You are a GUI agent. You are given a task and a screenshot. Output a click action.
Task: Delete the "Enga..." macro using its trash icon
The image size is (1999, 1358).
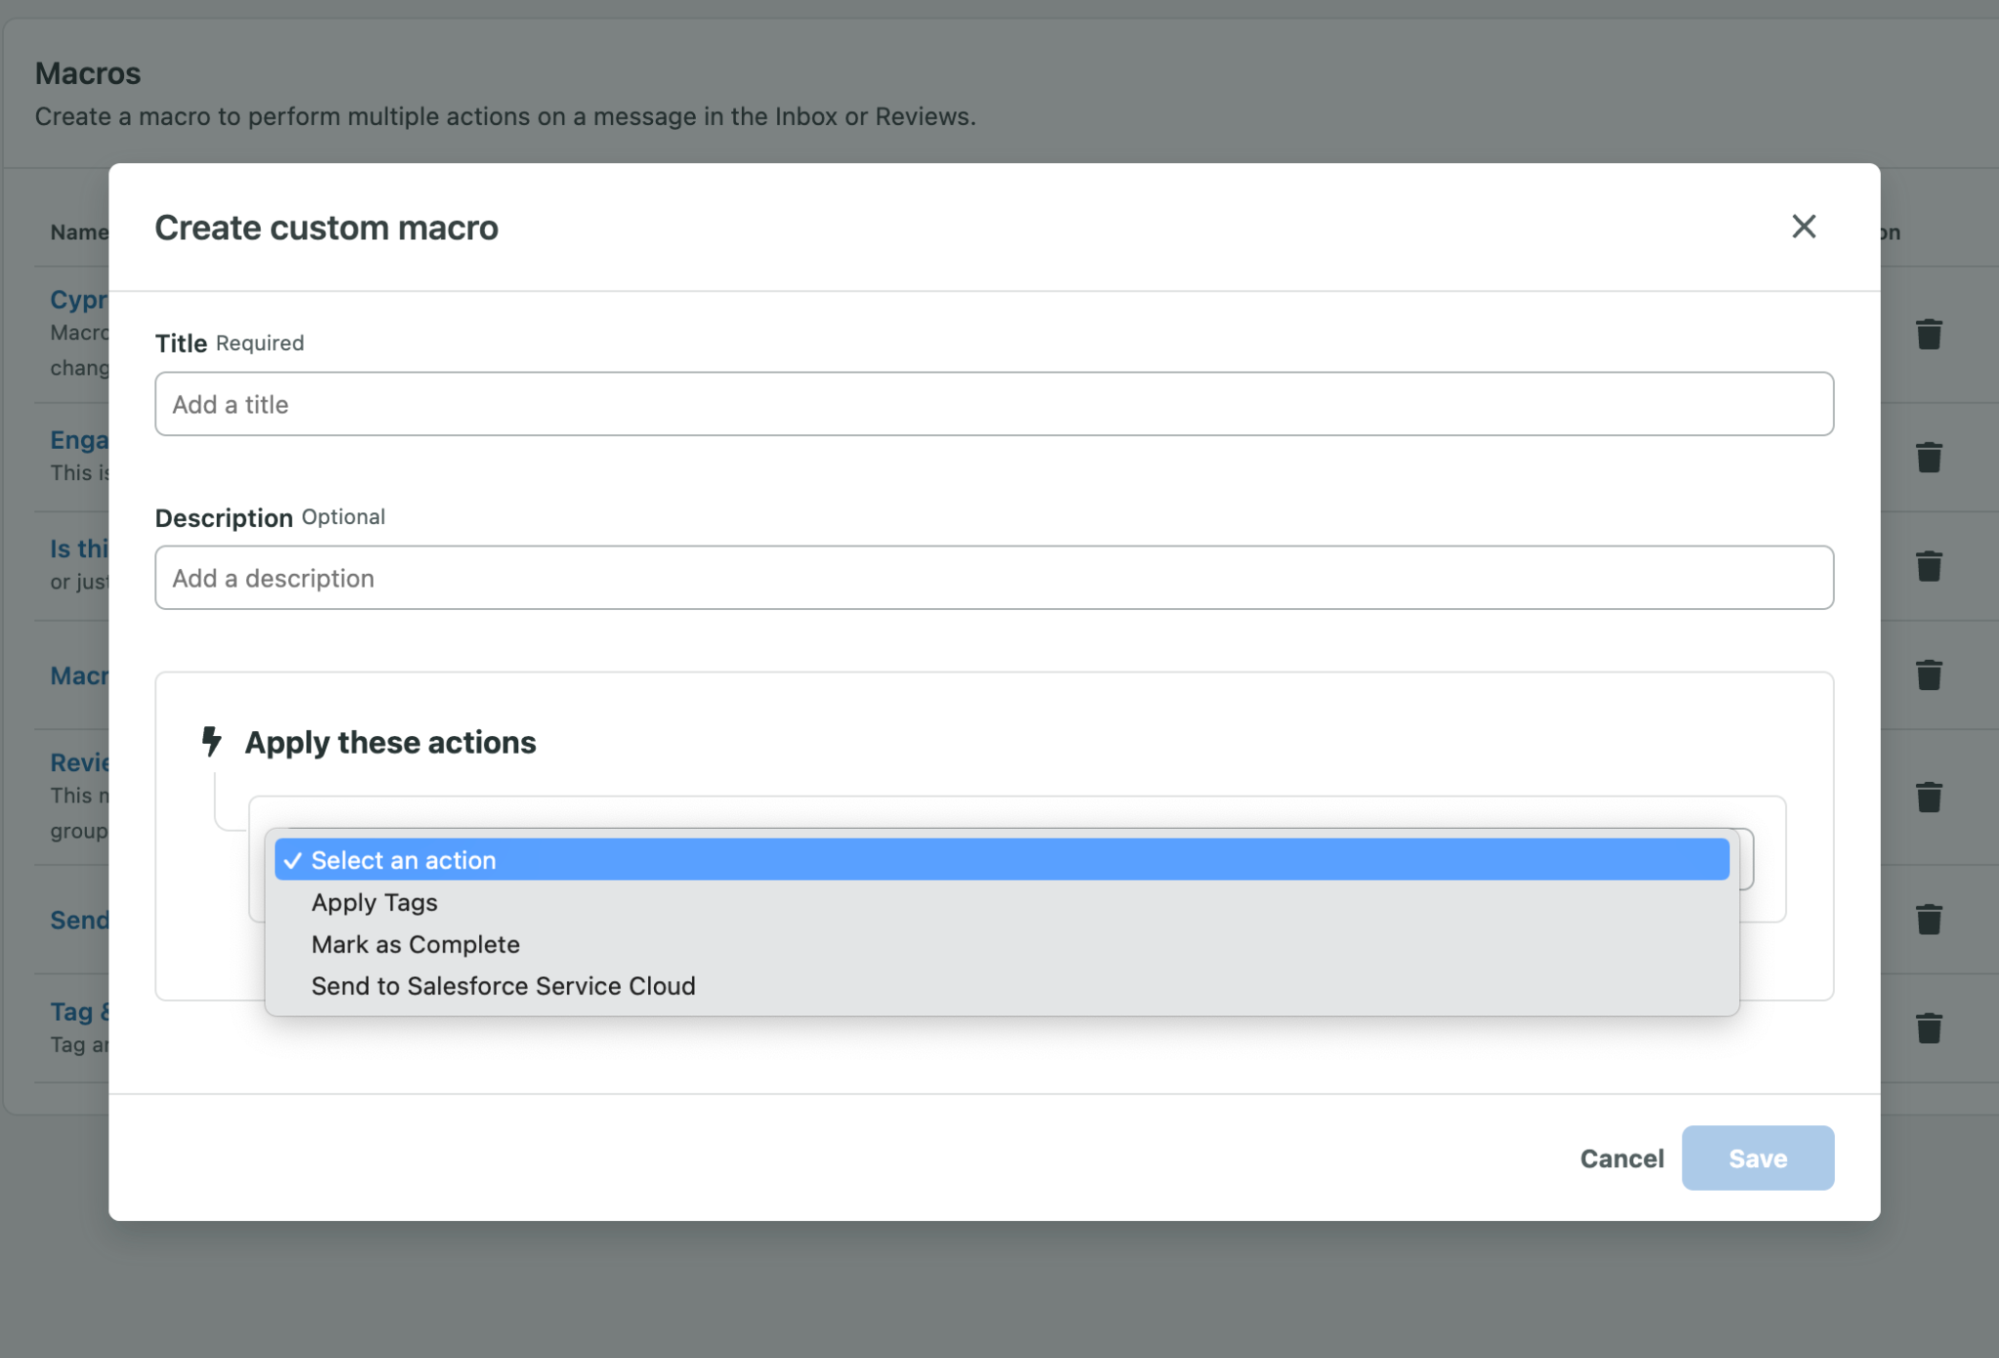coord(1930,457)
